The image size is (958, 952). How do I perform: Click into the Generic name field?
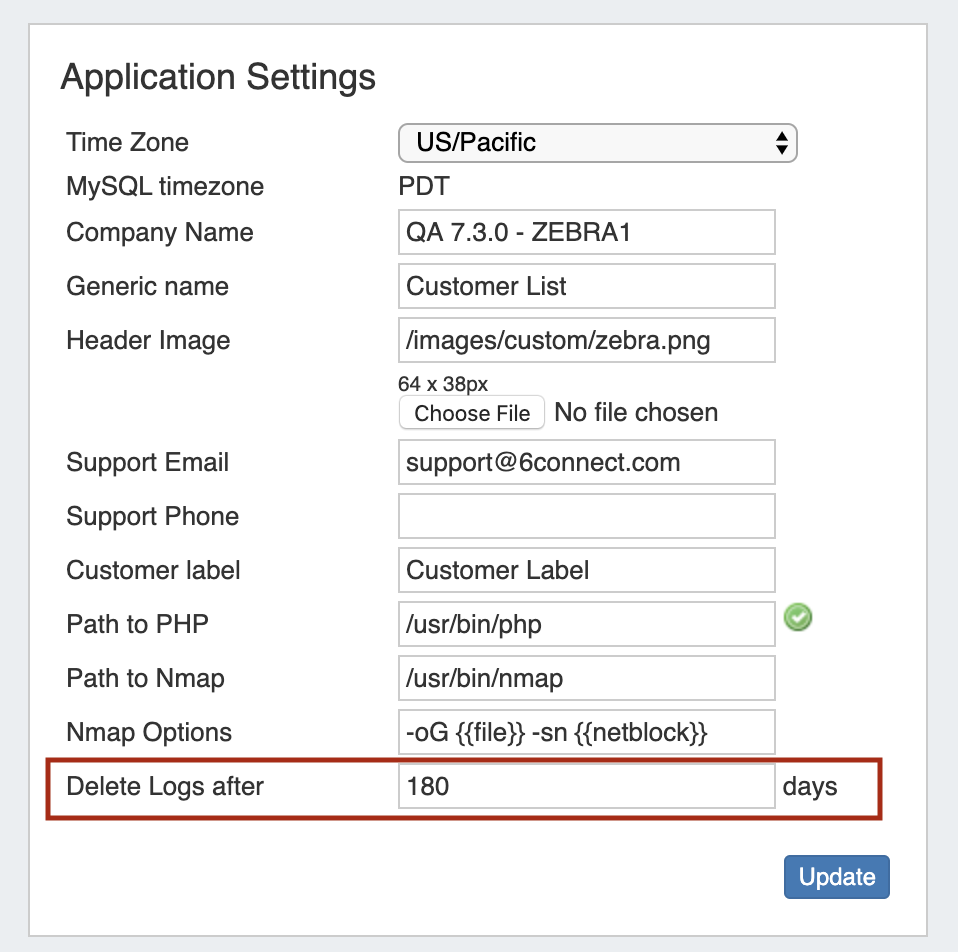point(586,287)
